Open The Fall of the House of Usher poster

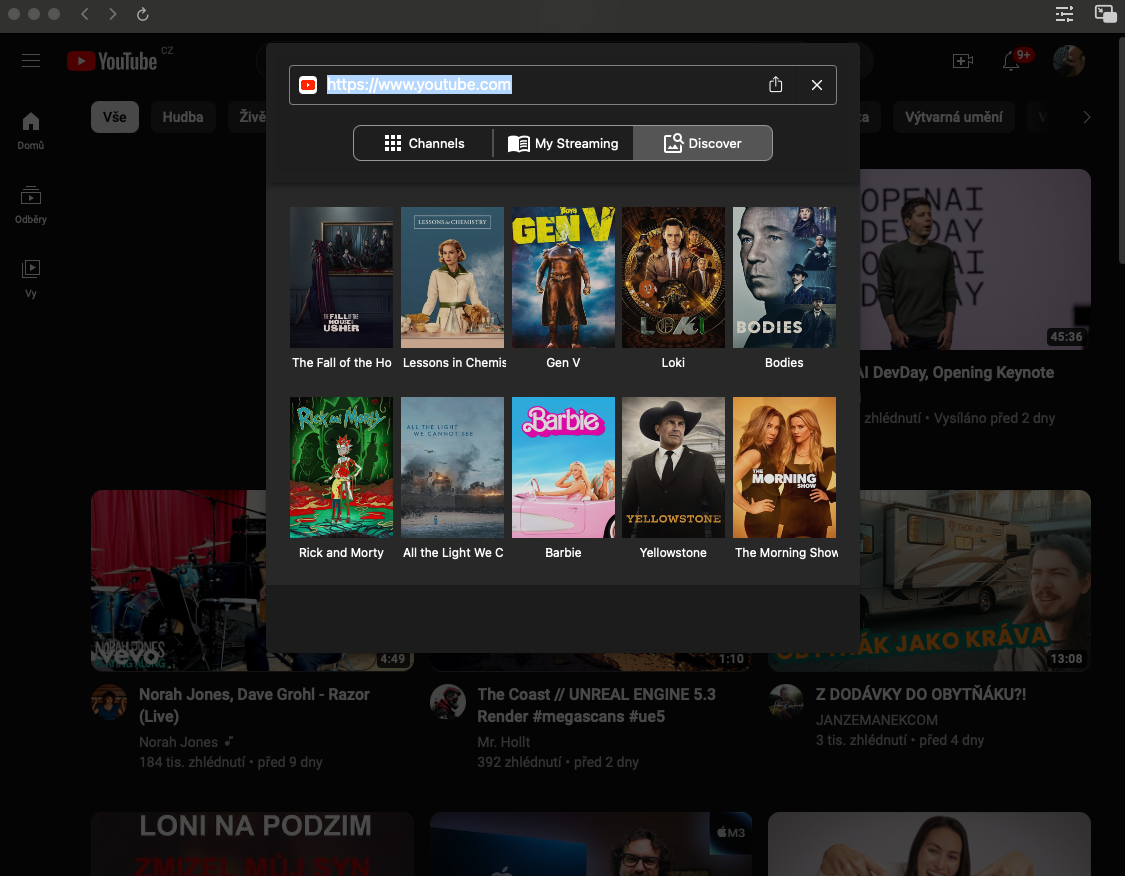click(342, 278)
